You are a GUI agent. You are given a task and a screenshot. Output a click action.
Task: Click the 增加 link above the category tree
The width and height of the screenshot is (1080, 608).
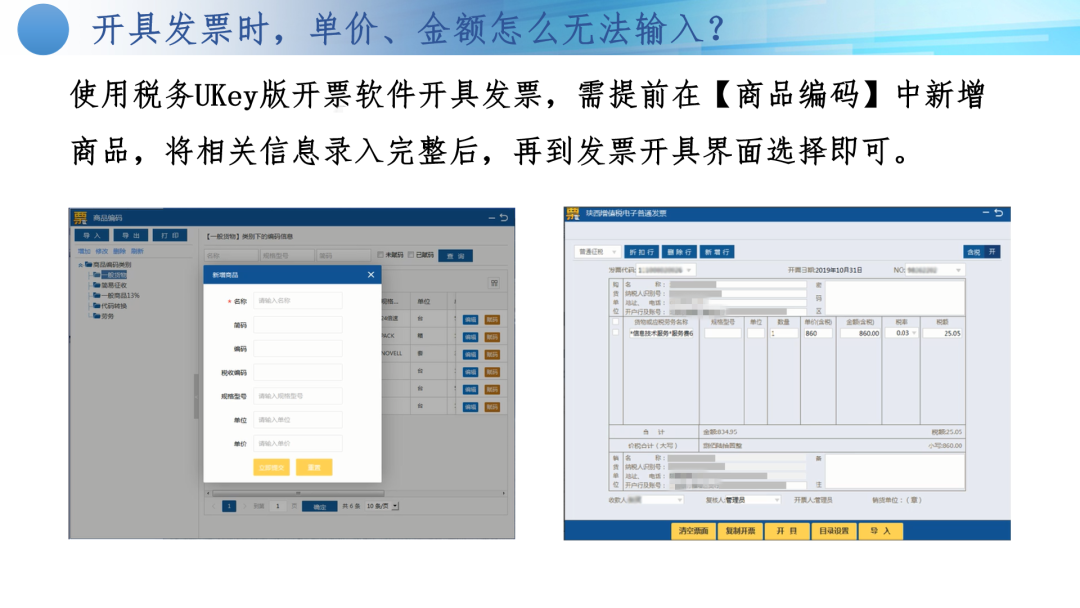[x=84, y=251]
